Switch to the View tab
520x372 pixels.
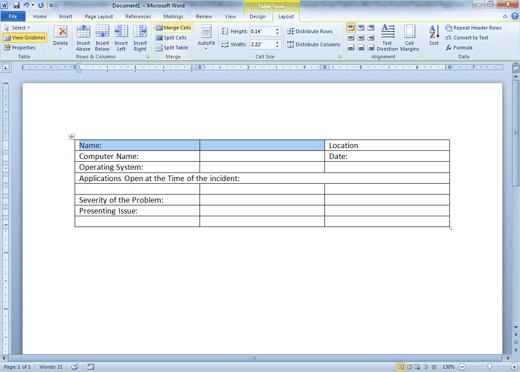point(230,16)
